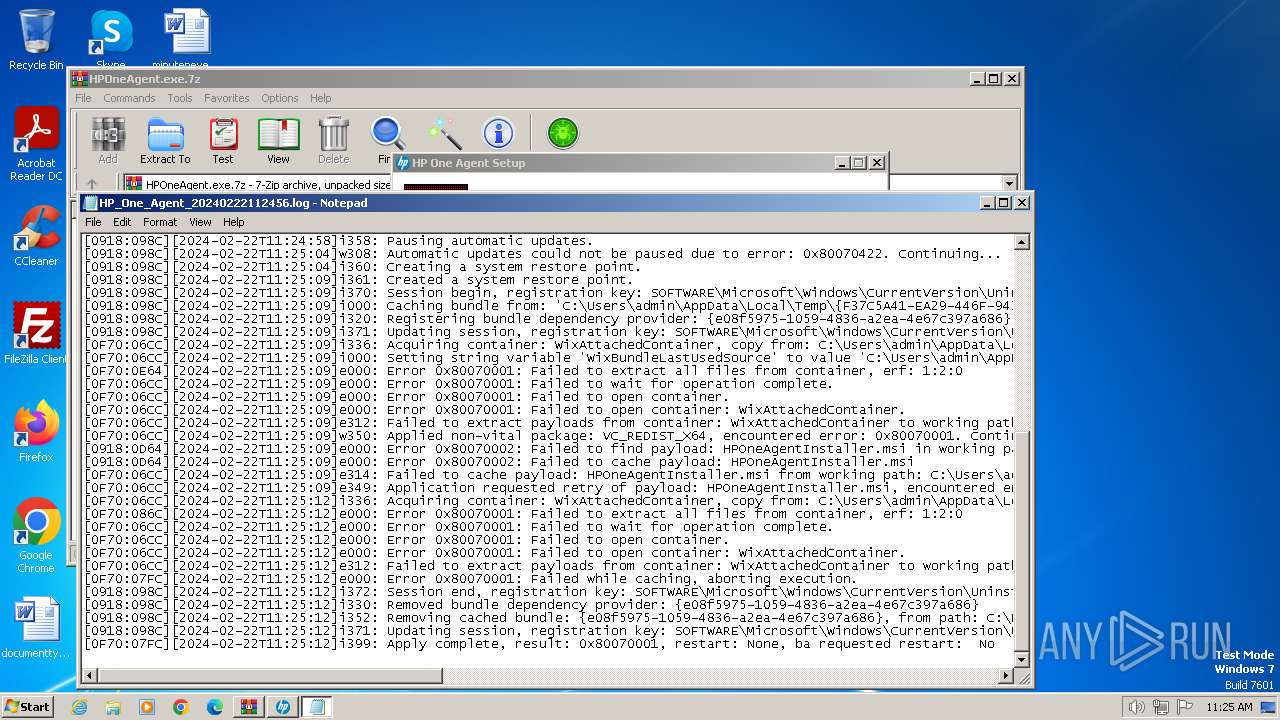Open Notepad Help menu
Screen dimensions: 1280x720
click(234, 222)
